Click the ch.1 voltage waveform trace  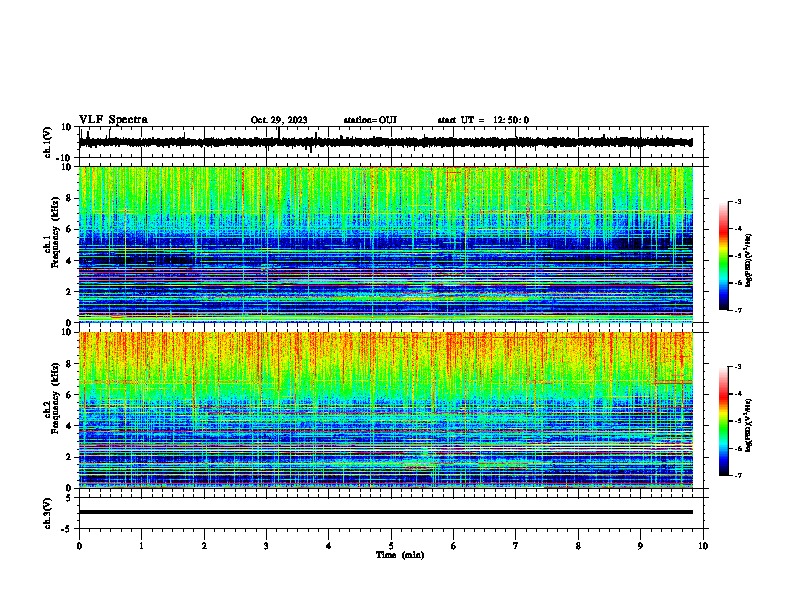coord(386,142)
